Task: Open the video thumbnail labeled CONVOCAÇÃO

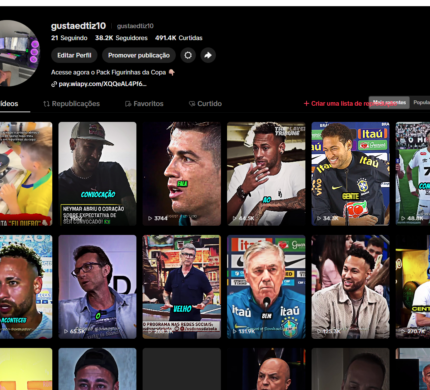Action: click(x=97, y=174)
